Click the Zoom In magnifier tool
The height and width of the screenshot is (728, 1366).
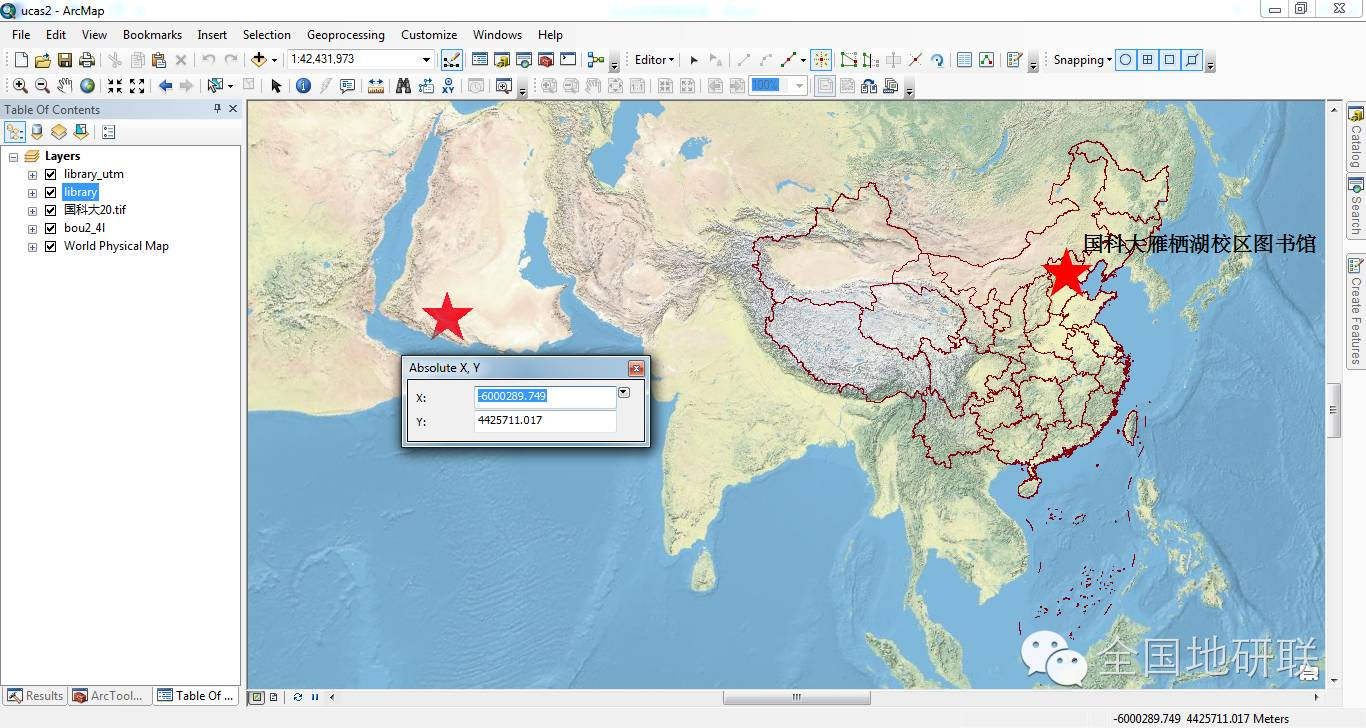click(x=20, y=85)
